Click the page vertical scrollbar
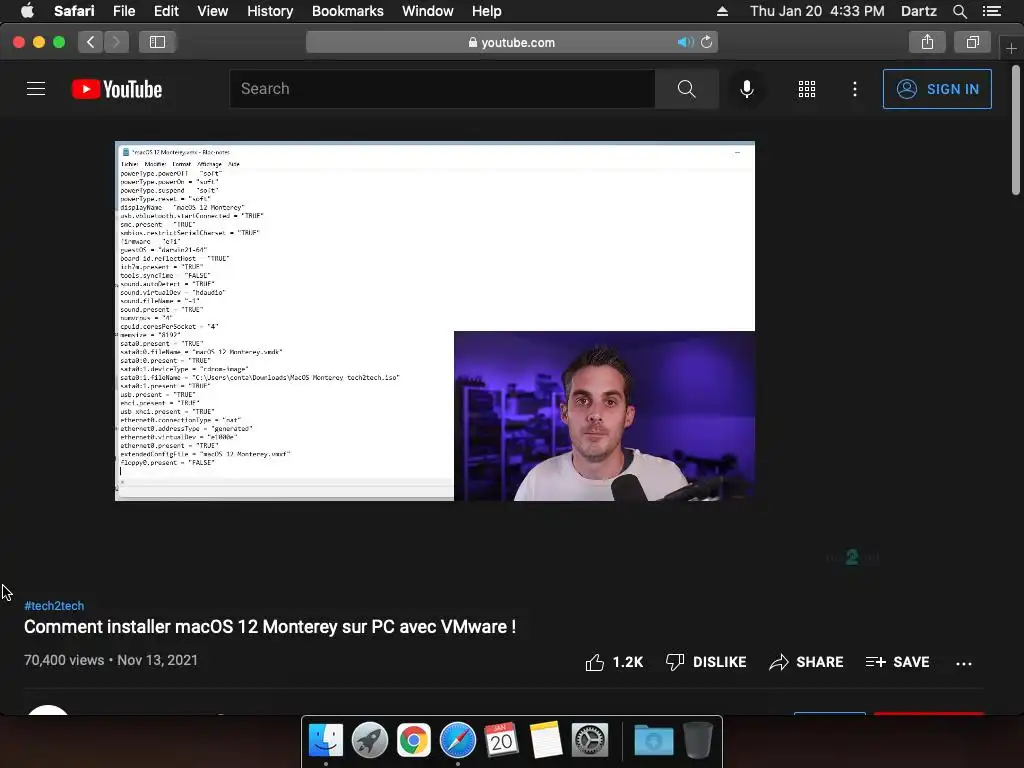1024x768 pixels. [1016, 131]
